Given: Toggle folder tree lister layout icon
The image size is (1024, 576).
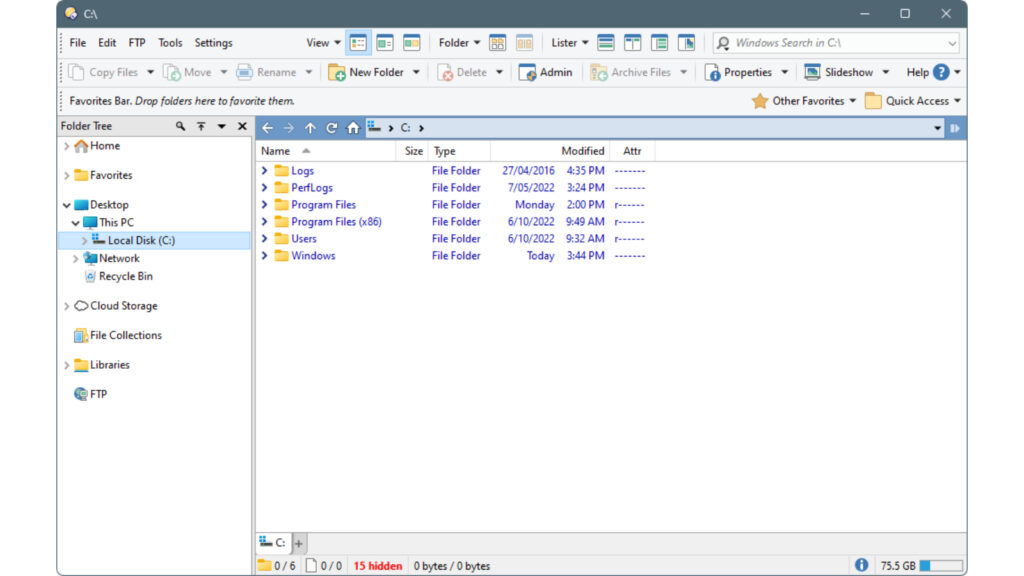Looking at the screenshot, I should click(660, 43).
